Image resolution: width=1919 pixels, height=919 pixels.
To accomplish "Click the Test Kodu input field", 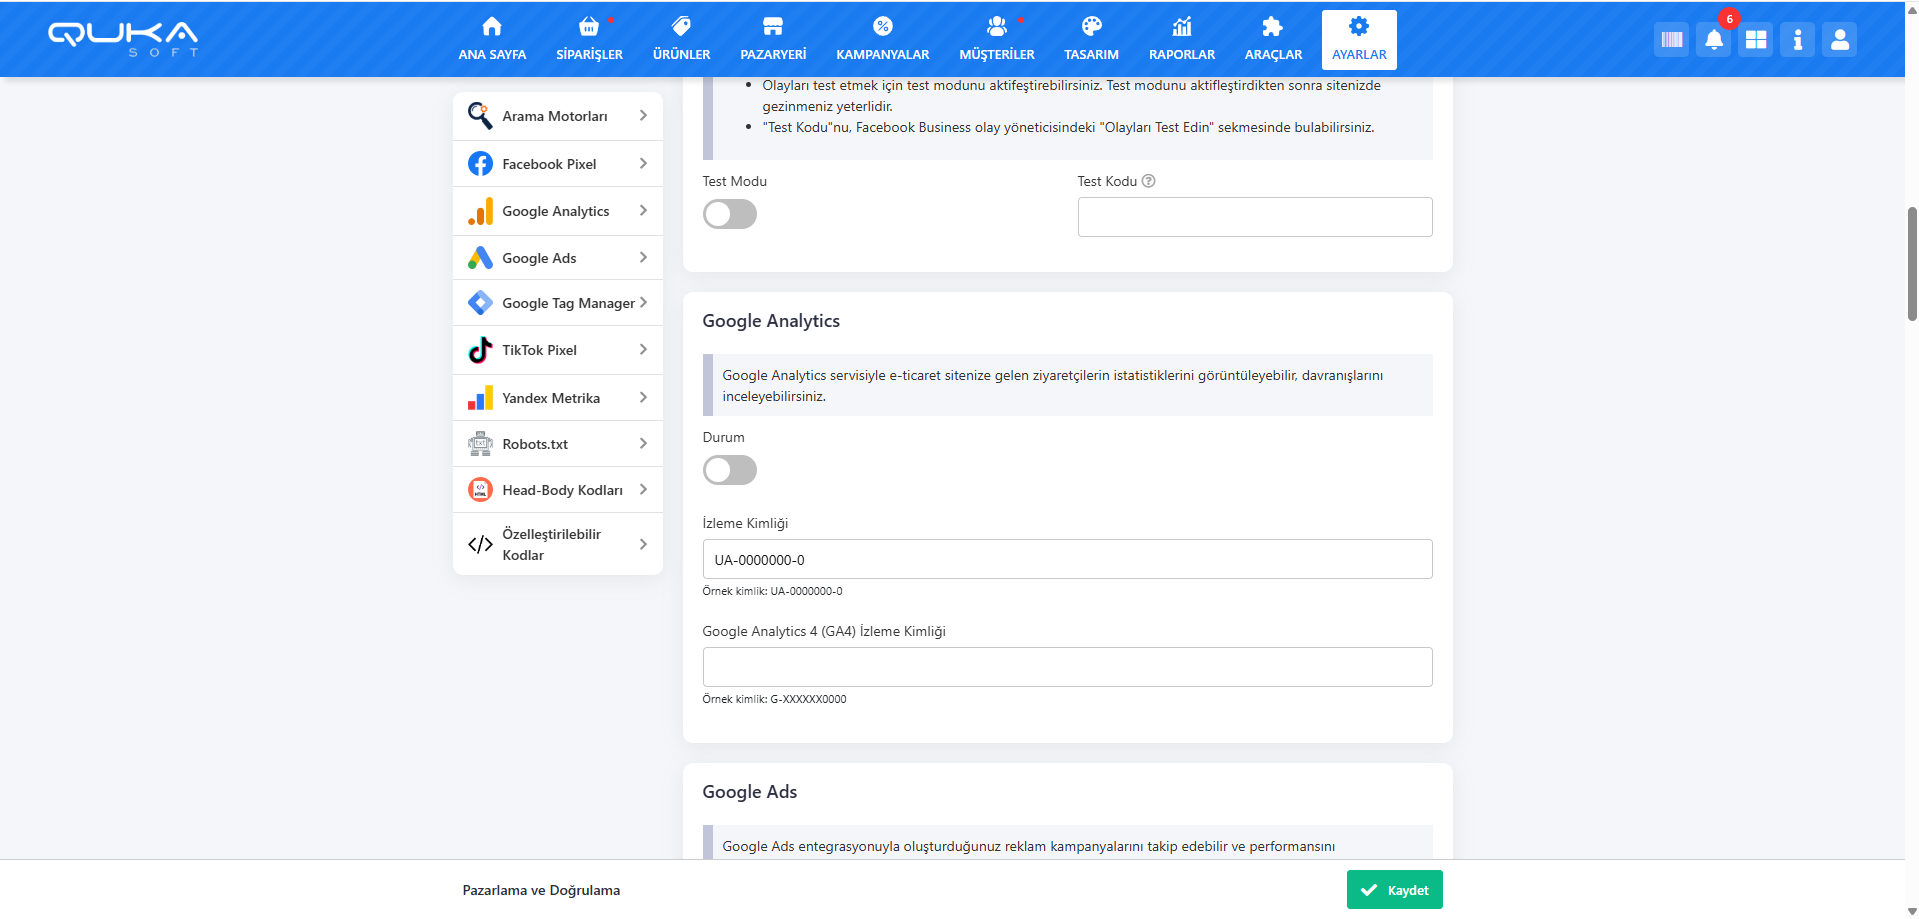I will (1254, 217).
